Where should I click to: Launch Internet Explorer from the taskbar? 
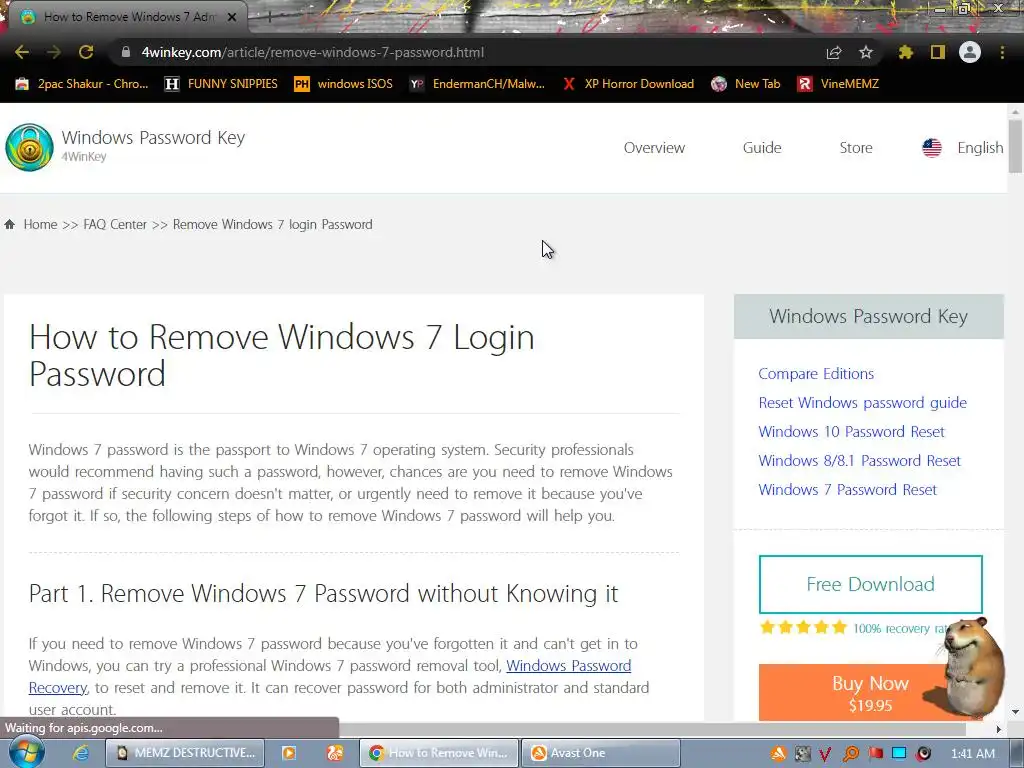[x=80, y=753]
